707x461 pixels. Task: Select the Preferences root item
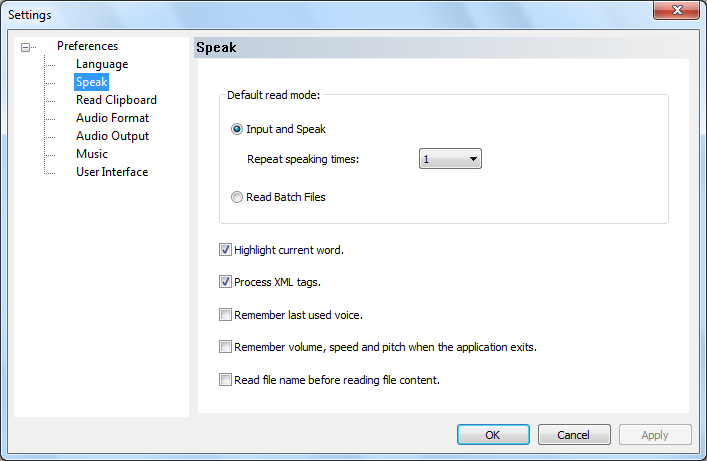point(87,46)
